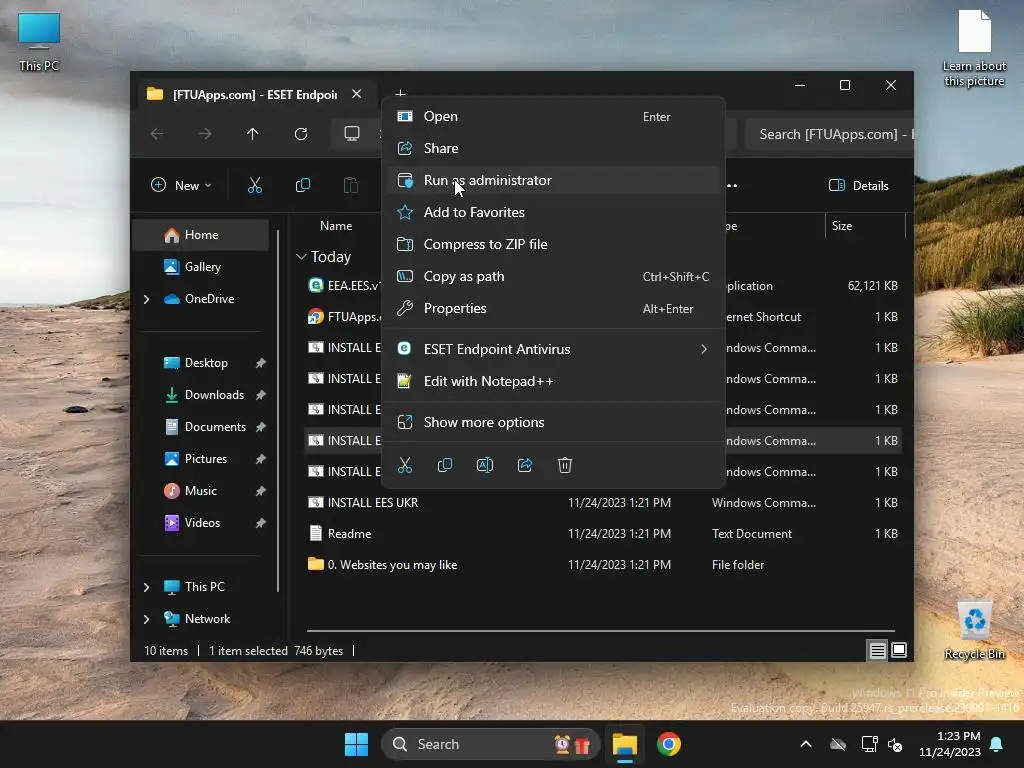This screenshot has height=768, width=1024.
Task: Select Share in context menu
Action: pyautogui.click(x=553, y=148)
